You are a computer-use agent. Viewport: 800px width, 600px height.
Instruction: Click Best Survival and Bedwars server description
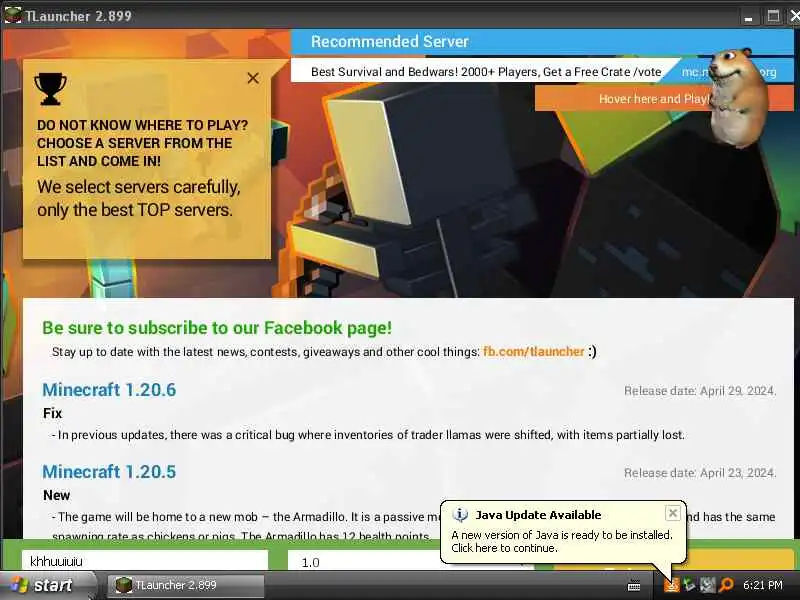click(486, 72)
